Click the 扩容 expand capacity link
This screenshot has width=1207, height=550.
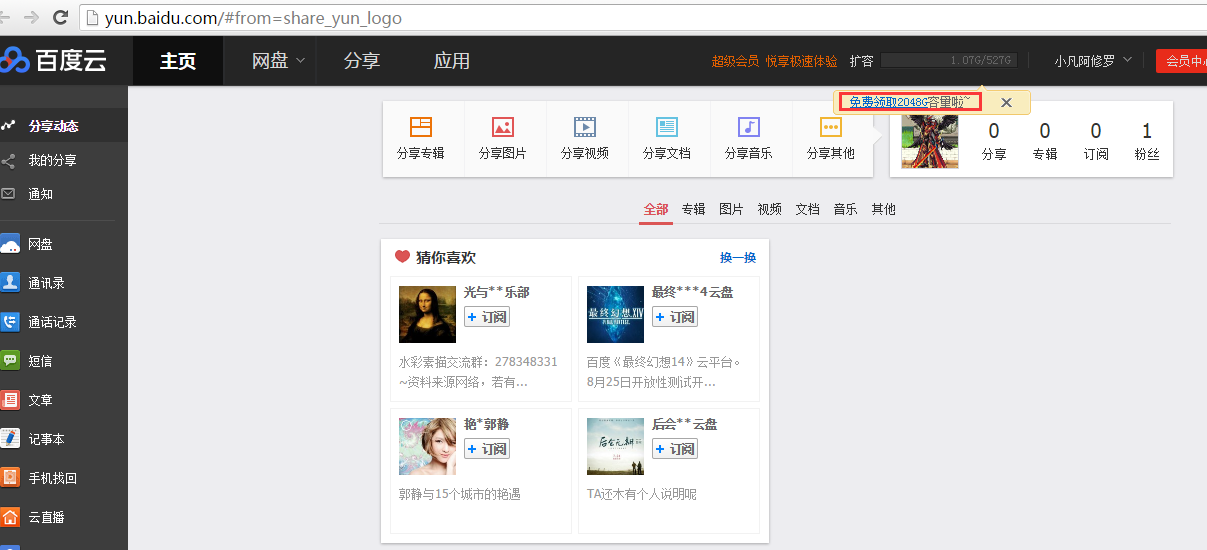pyautogui.click(x=861, y=61)
